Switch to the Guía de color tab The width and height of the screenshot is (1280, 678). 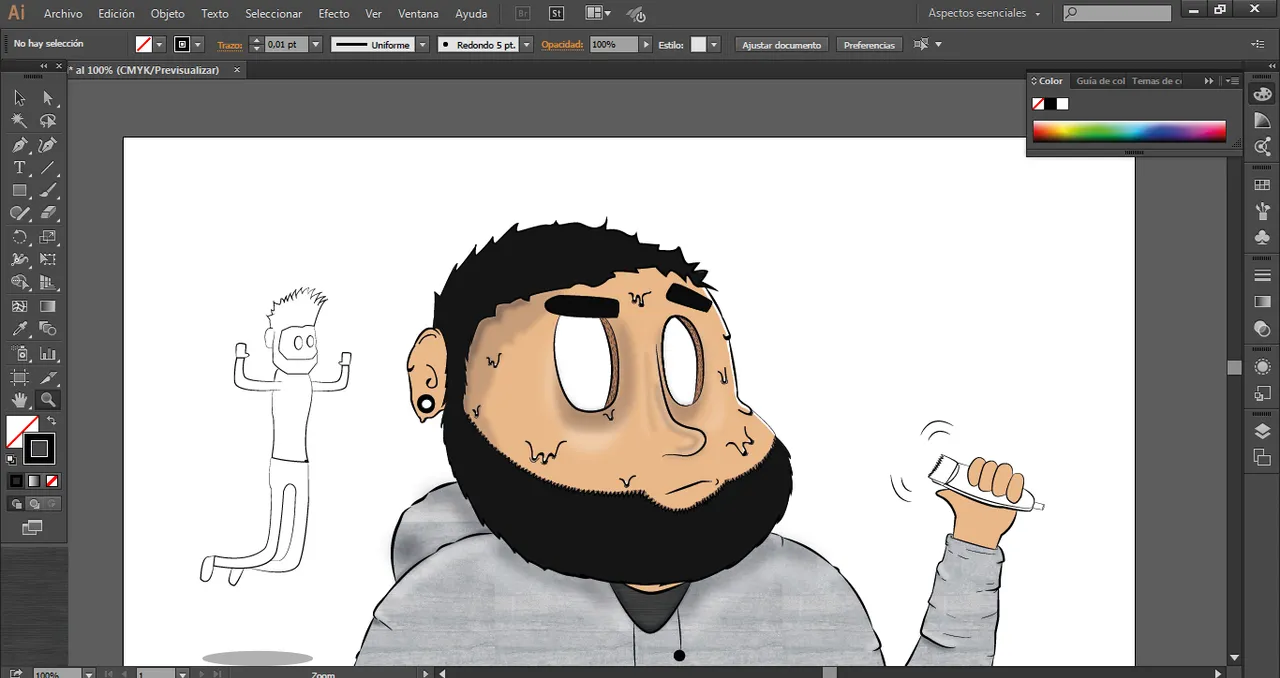point(1100,81)
